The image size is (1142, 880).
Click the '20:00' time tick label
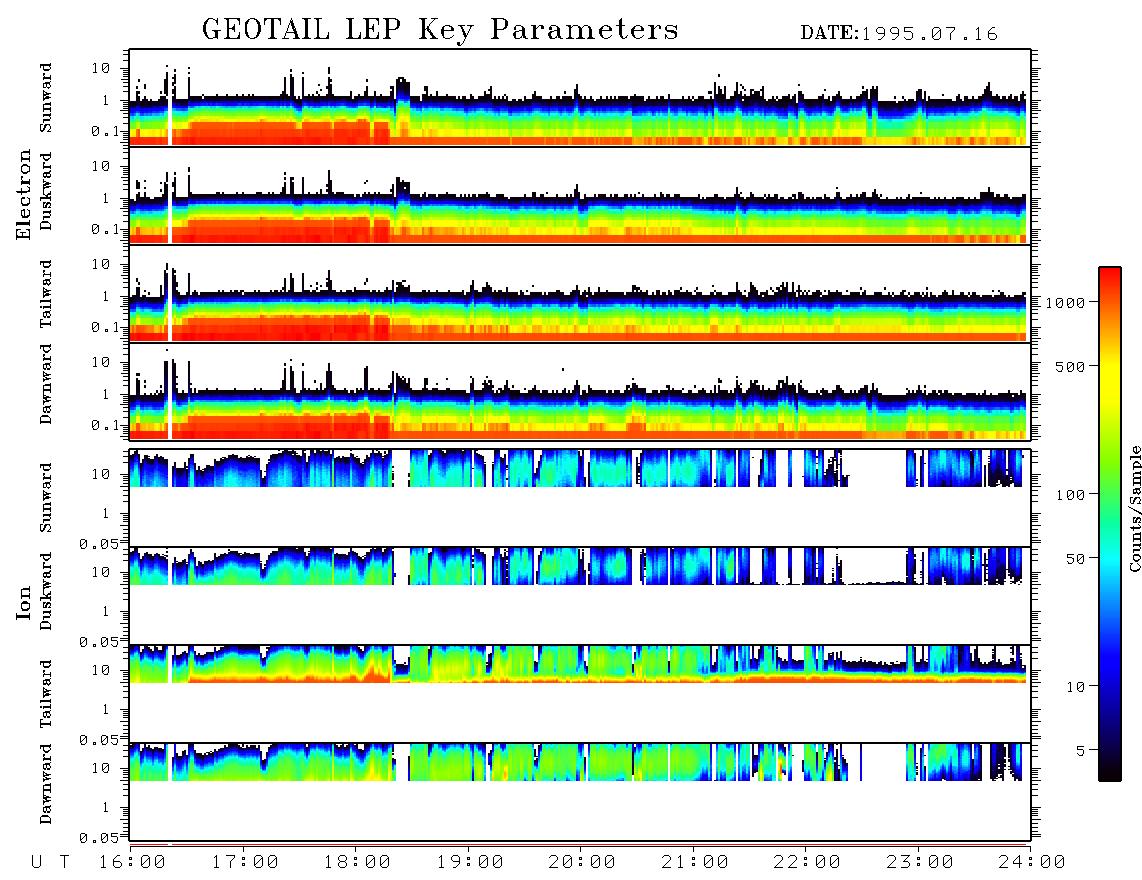tap(582, 862)
